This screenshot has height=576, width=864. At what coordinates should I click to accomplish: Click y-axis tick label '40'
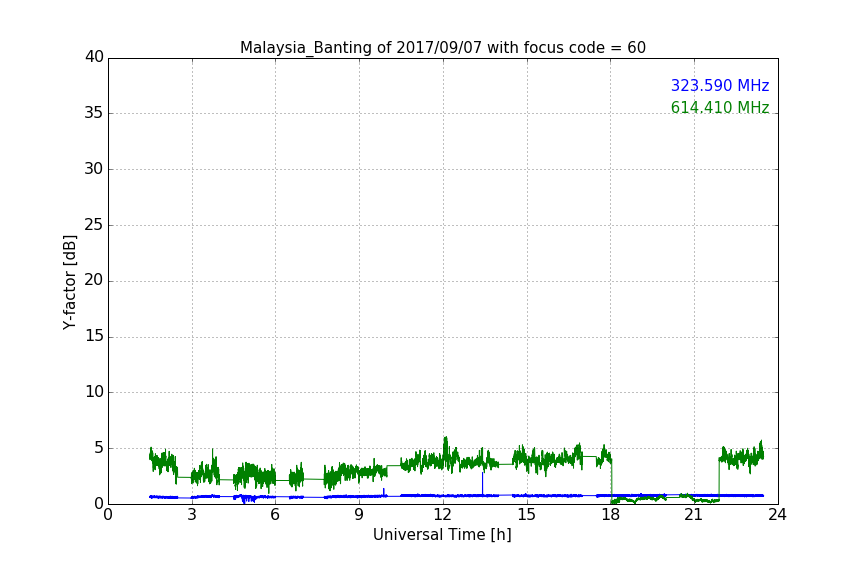pos(94,57)
